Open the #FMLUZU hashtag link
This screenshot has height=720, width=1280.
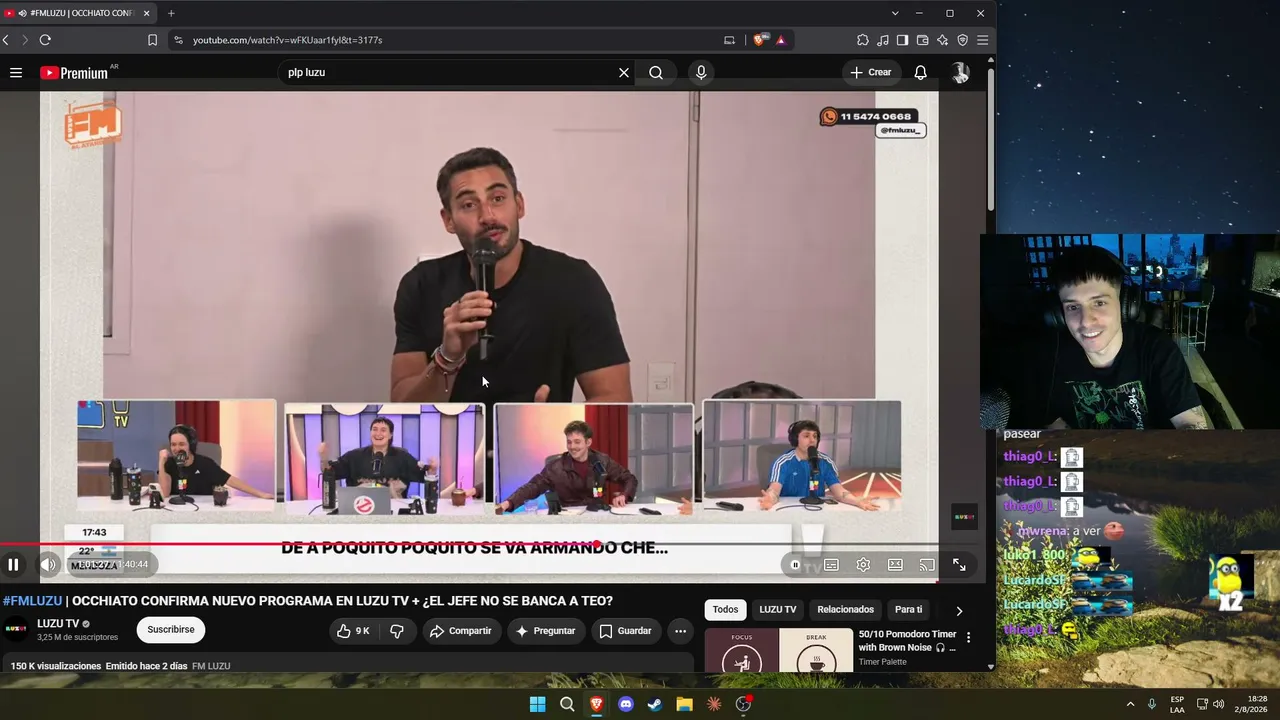[x=32, y=601]
